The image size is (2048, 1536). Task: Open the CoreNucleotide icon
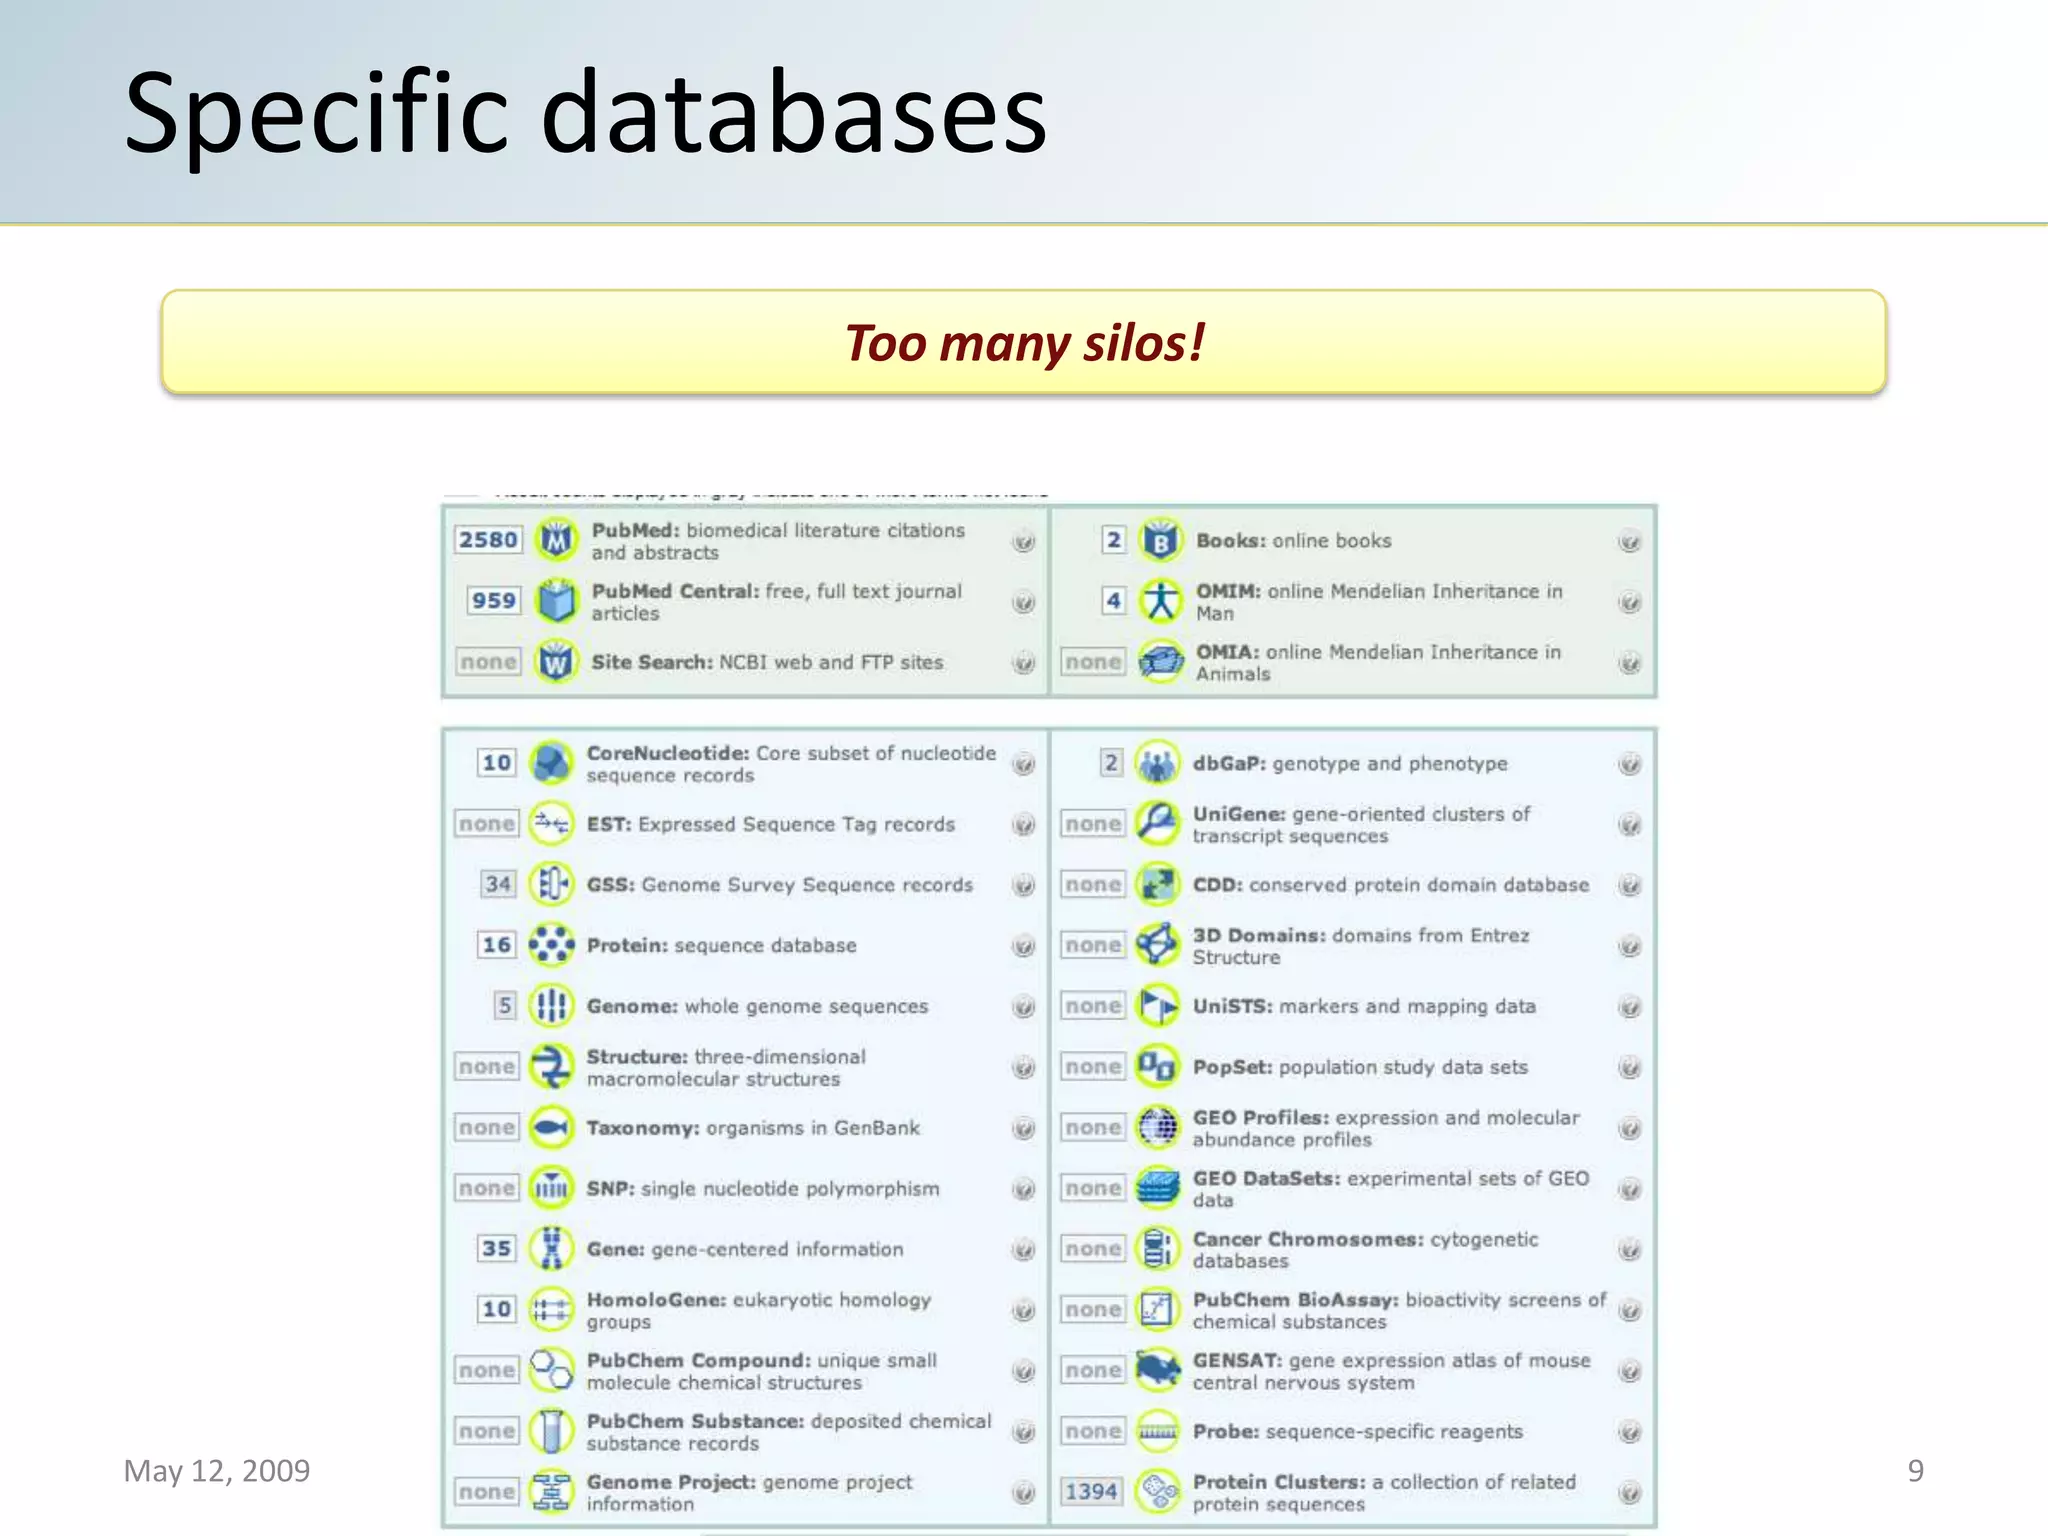(x=551, y=763)
